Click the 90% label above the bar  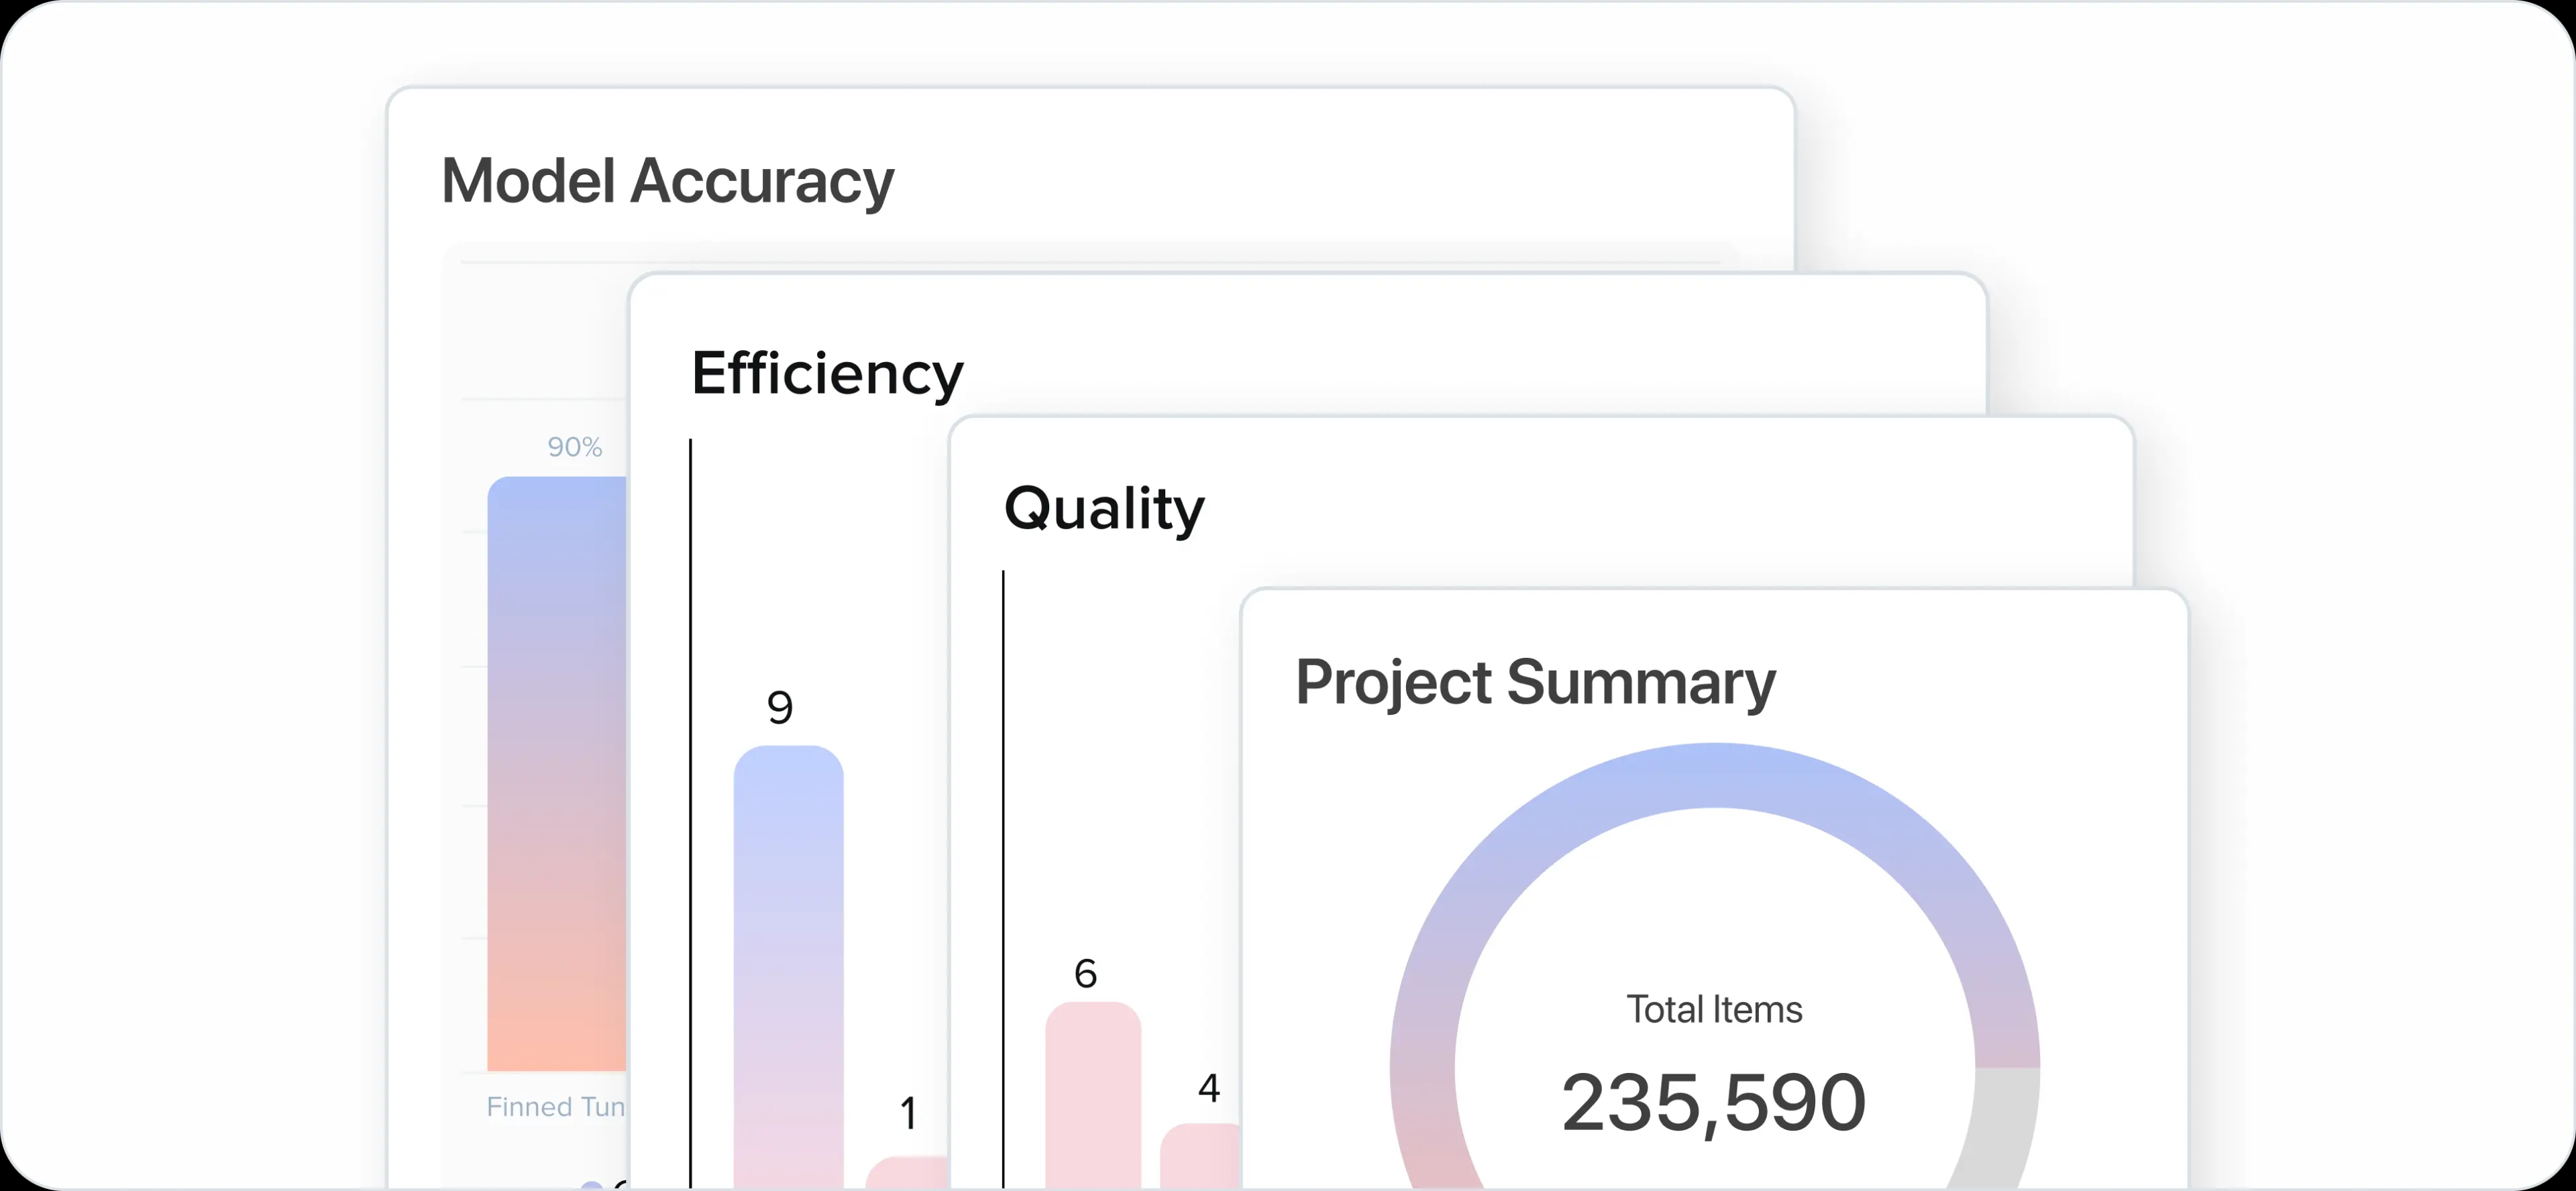point(574,447)
